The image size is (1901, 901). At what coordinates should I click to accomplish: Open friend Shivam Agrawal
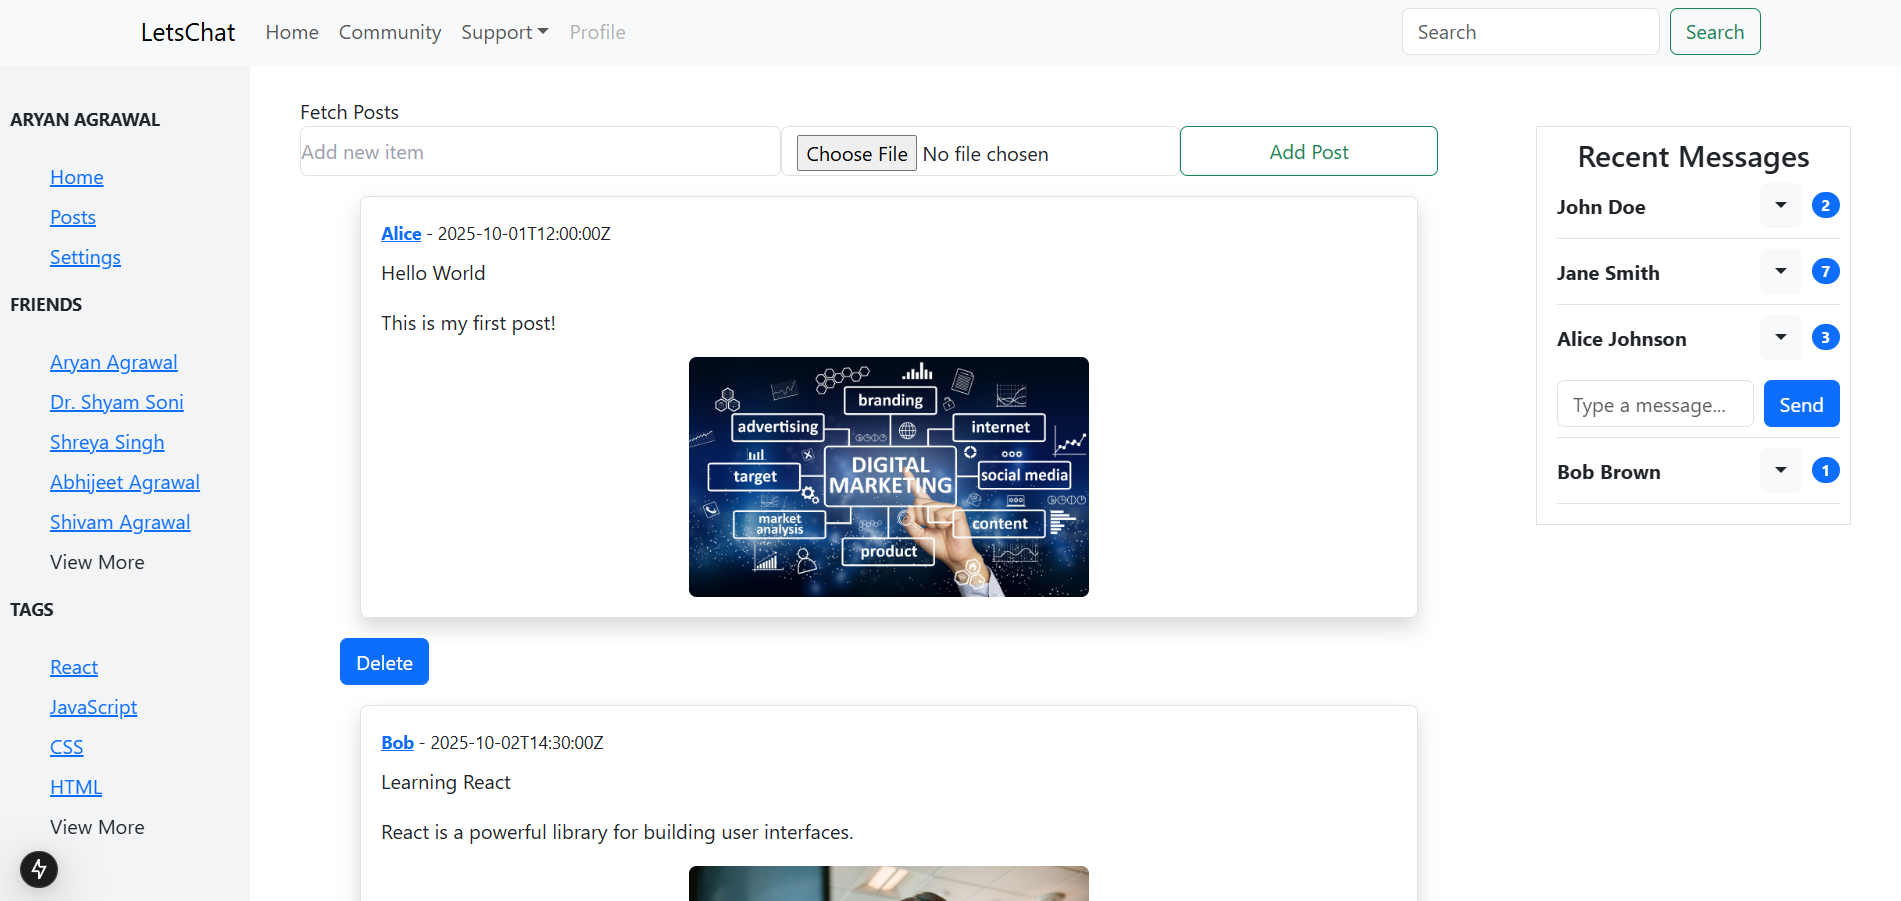(x=120, y=522)
